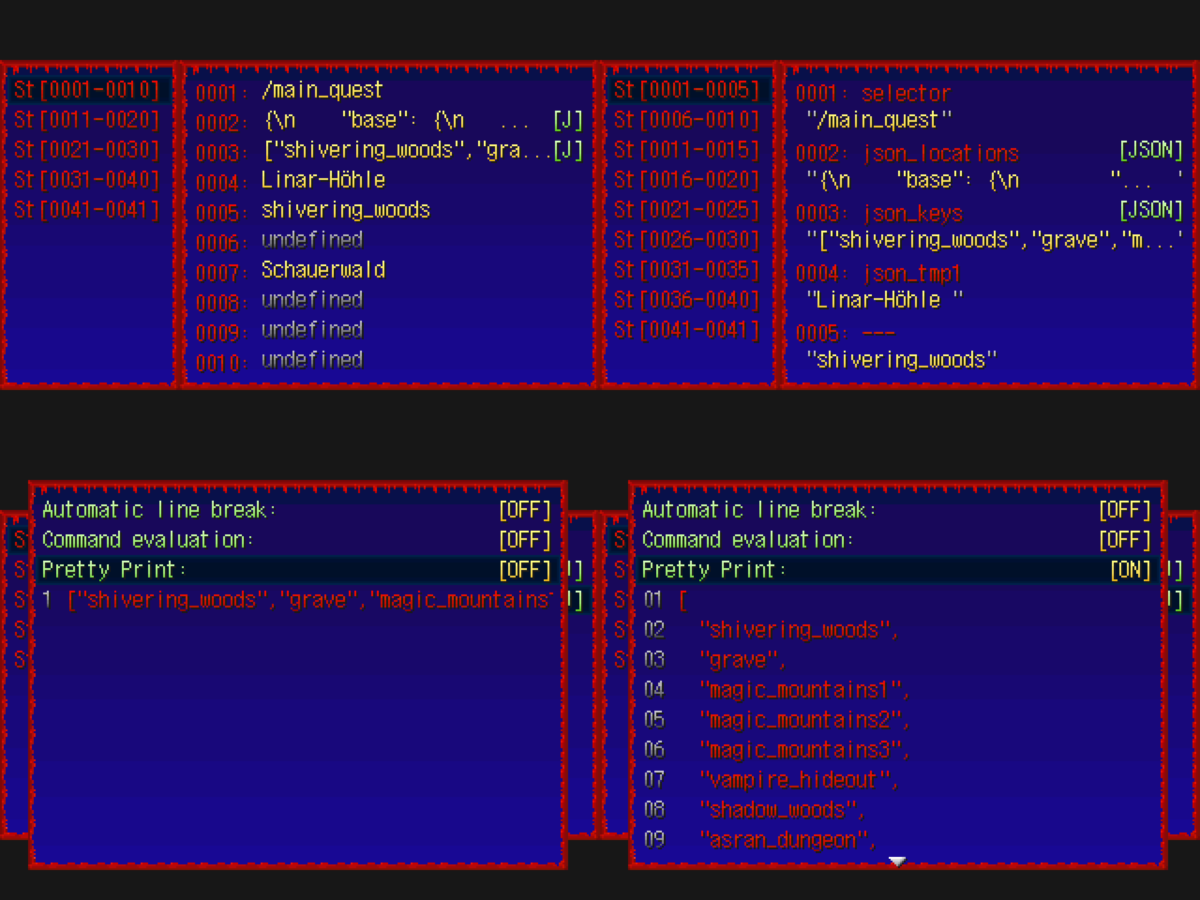Click the [JSON] indicator beside json_keys
Screen dimensions: 1200x900
pyautogui.click(x=1150, y=209)
